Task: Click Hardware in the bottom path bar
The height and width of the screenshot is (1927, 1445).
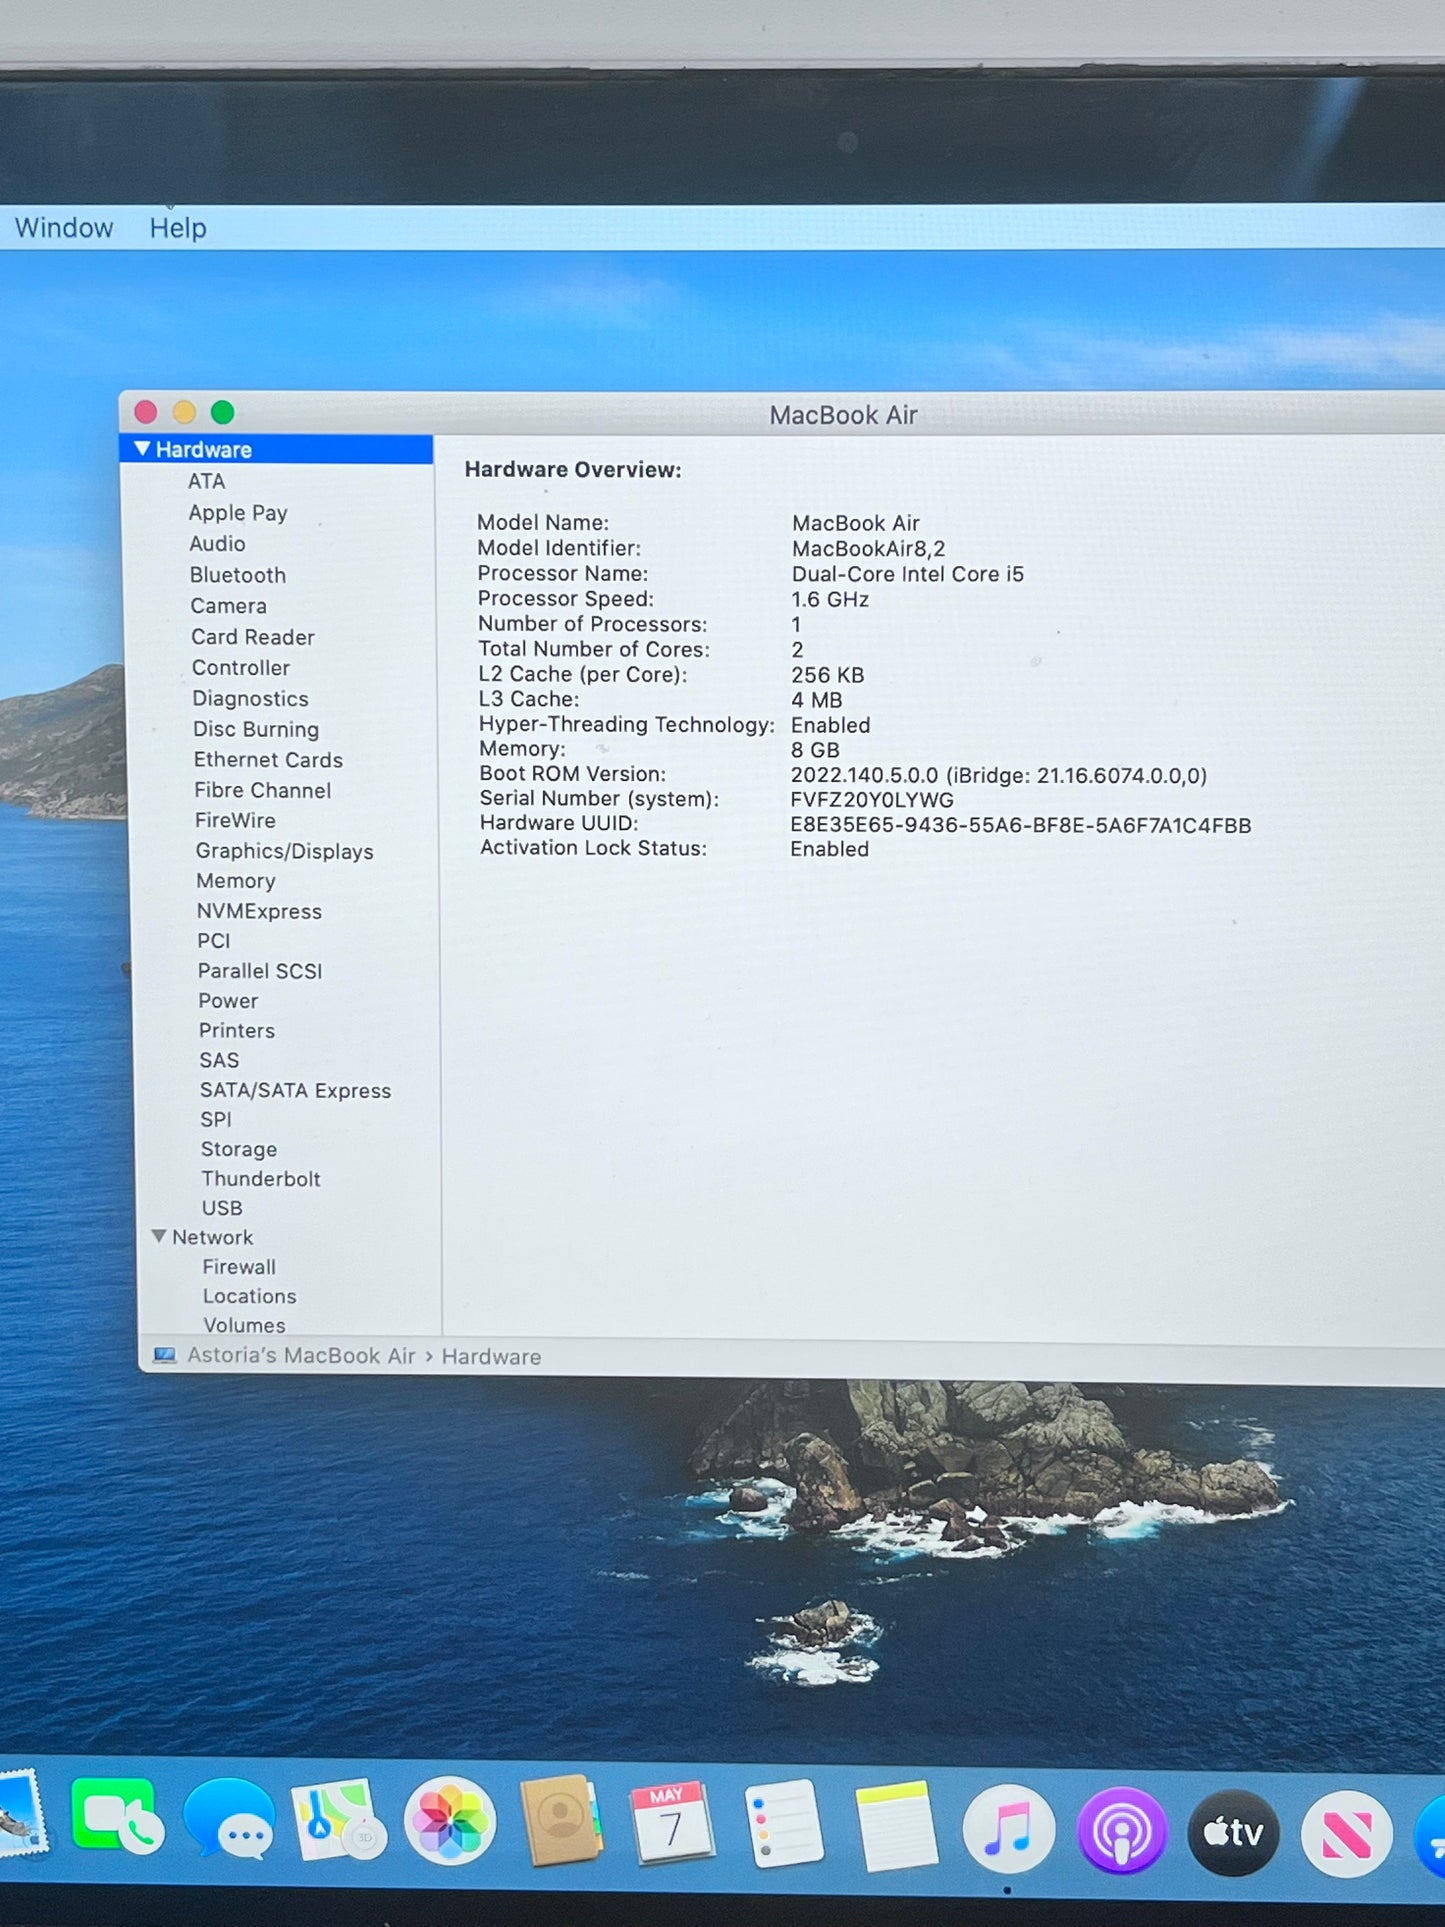Action: [491, 1357]
